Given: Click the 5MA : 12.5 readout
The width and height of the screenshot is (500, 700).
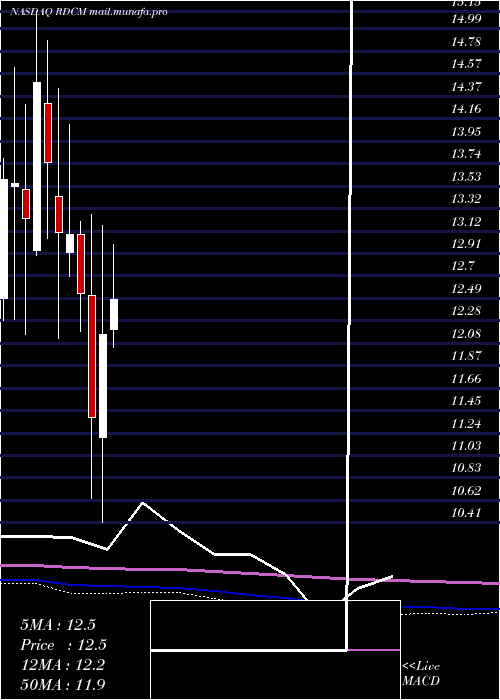Looking at the screenshot, I should (x=58, y=625).
